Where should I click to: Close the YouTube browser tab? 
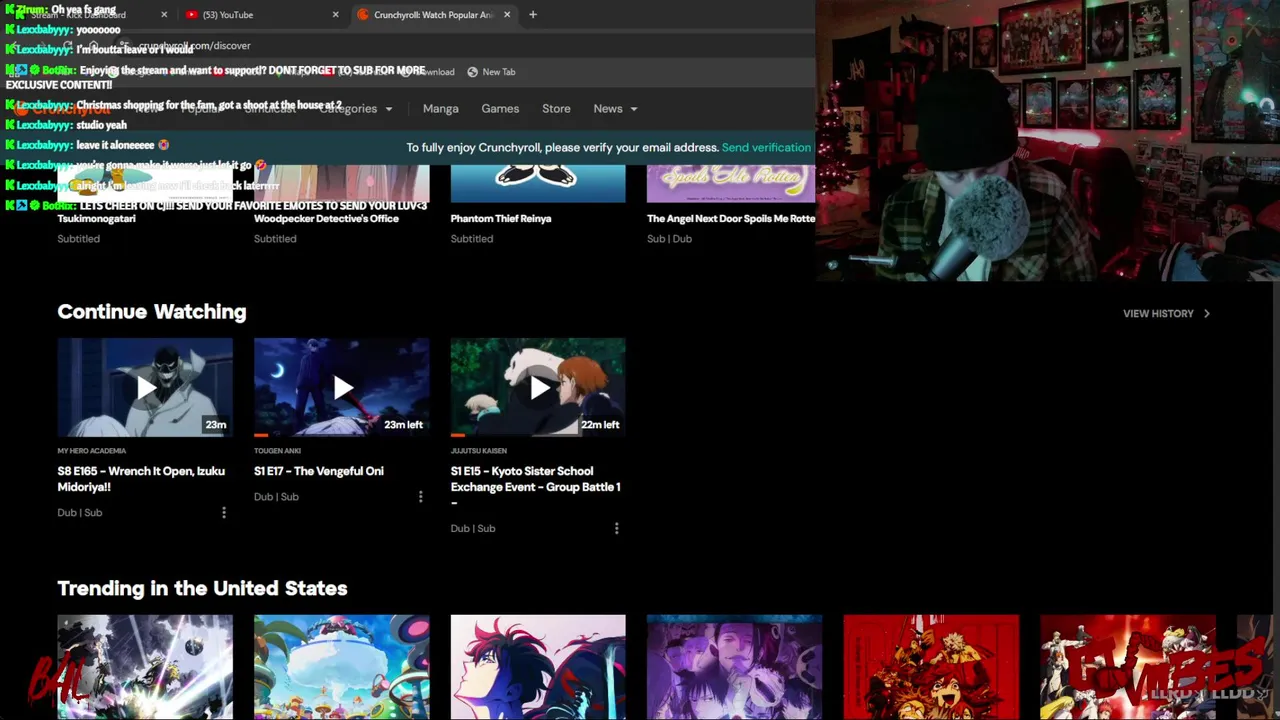[335, 15]
